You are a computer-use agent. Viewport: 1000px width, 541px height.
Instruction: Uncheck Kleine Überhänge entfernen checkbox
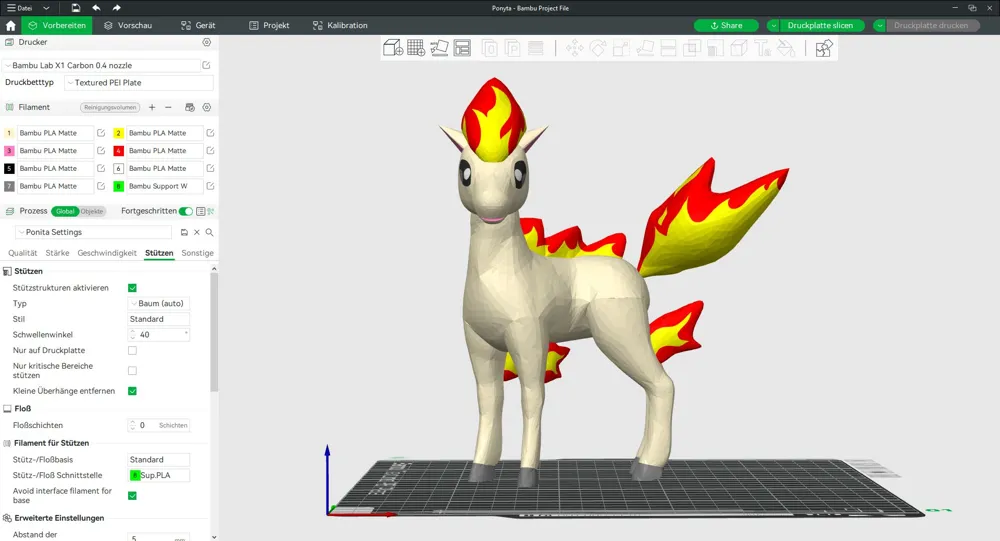[x=132, y=391]
